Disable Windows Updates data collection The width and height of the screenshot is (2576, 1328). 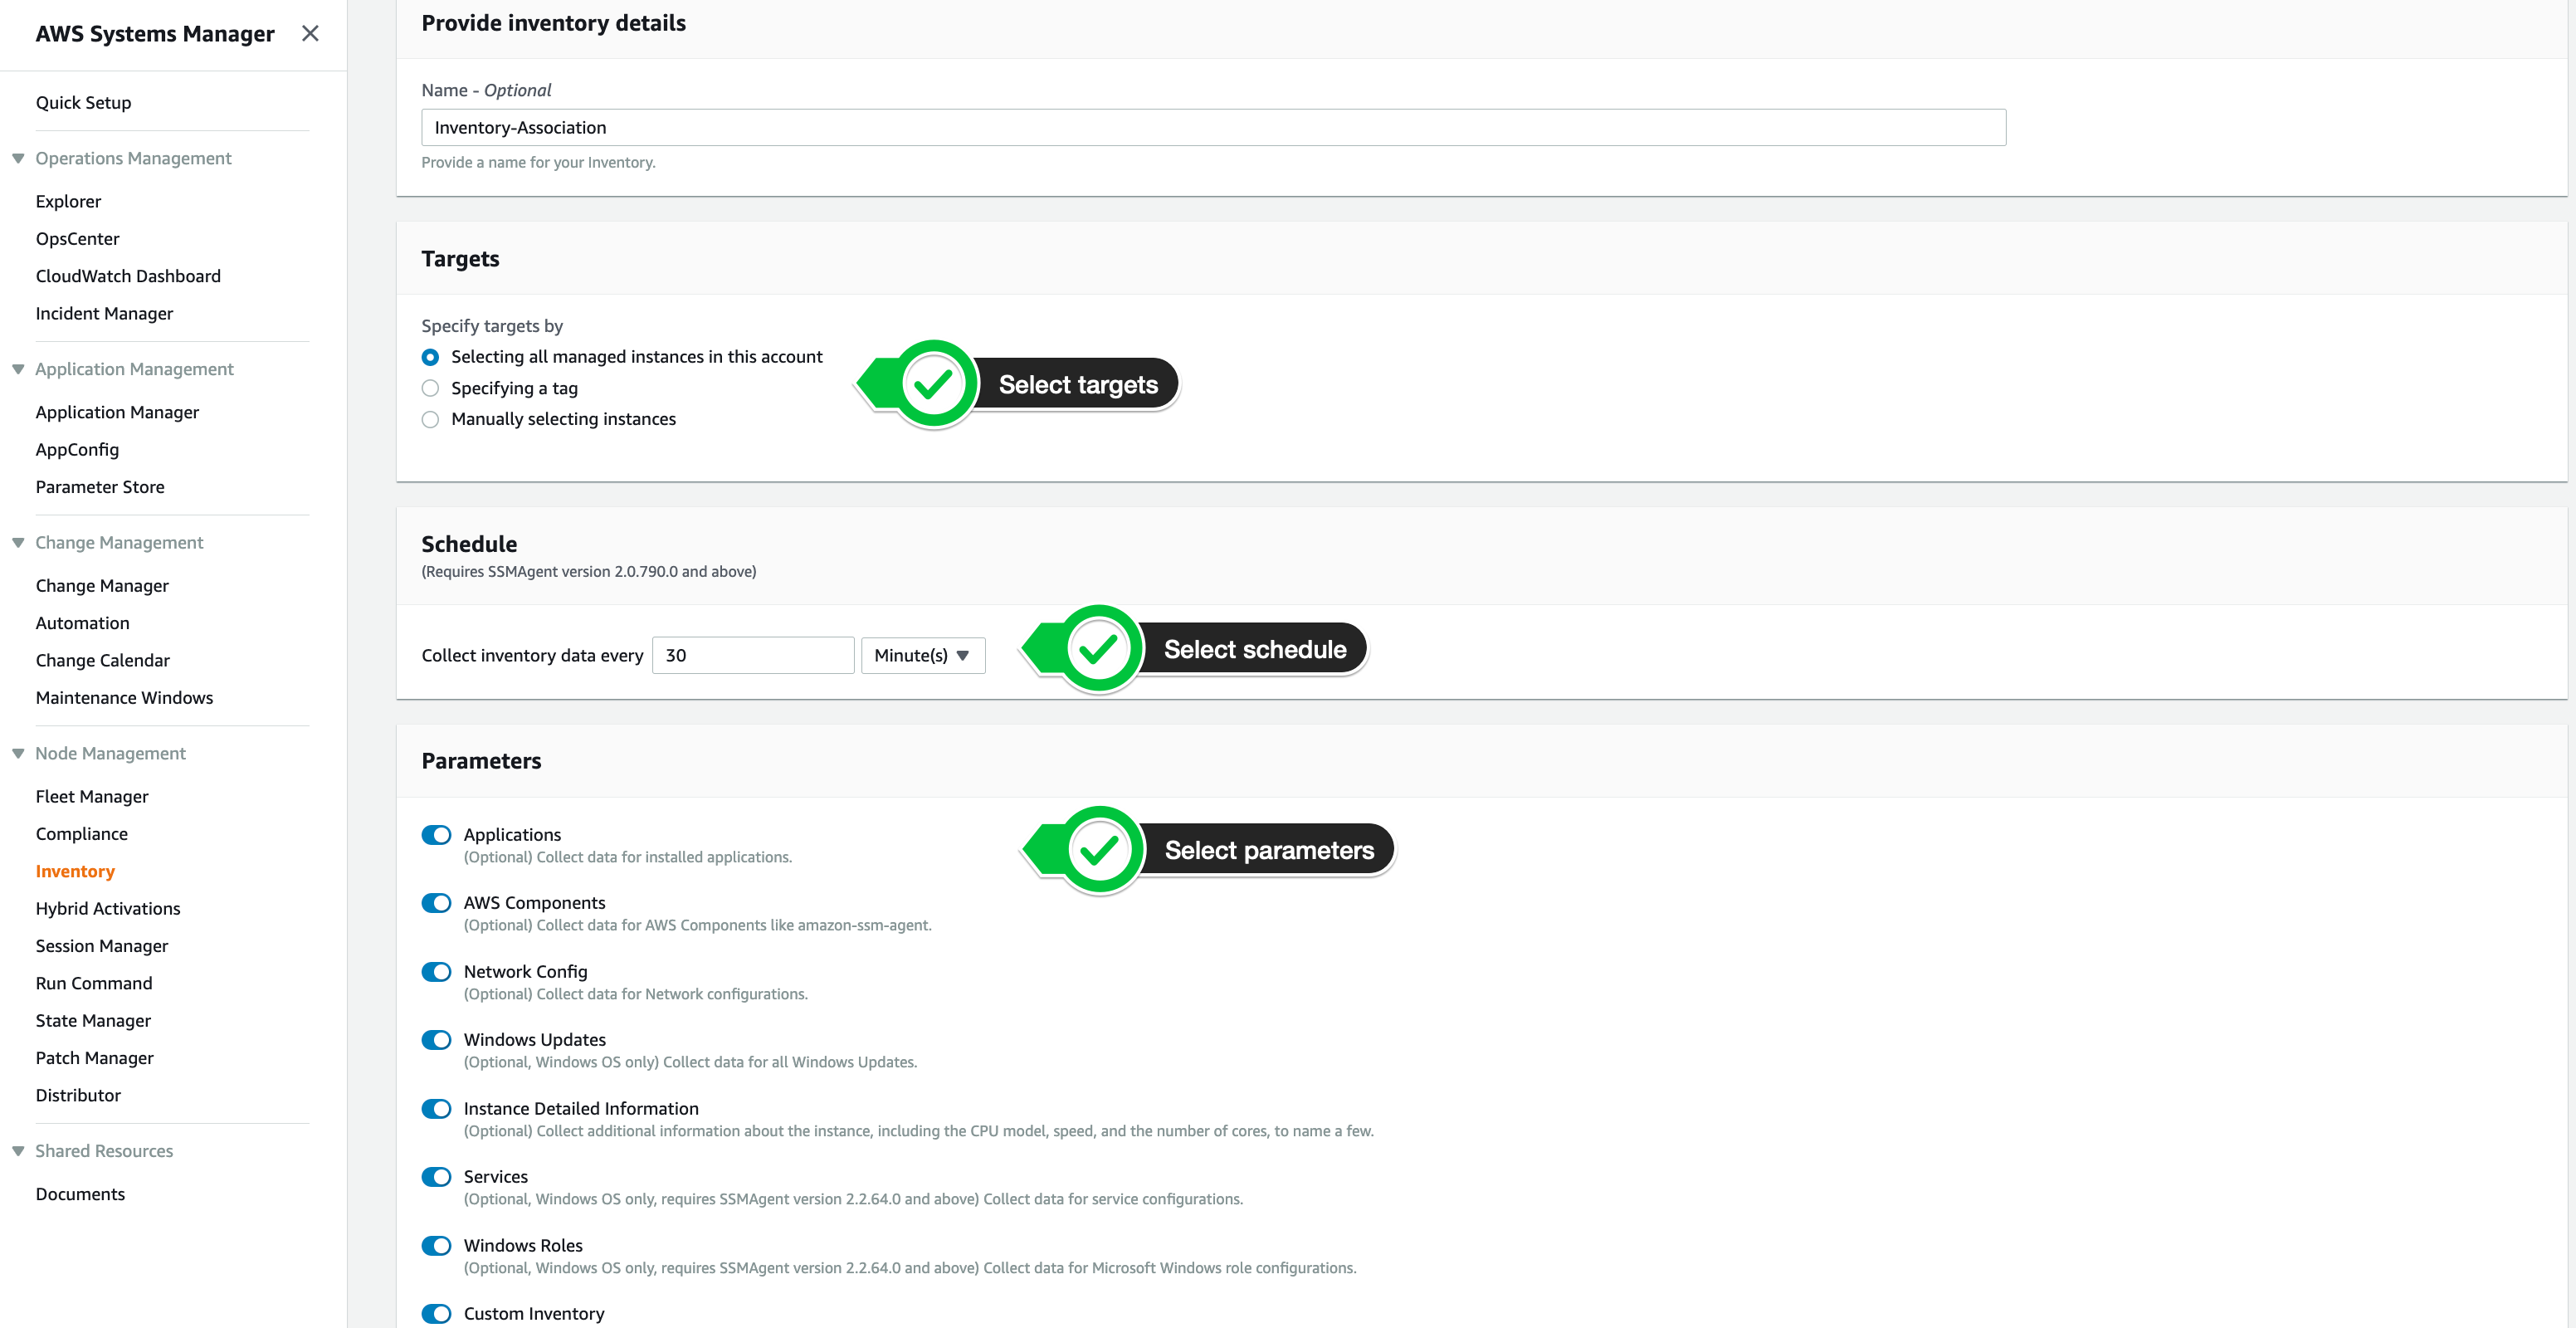(x=436, y=1040)
